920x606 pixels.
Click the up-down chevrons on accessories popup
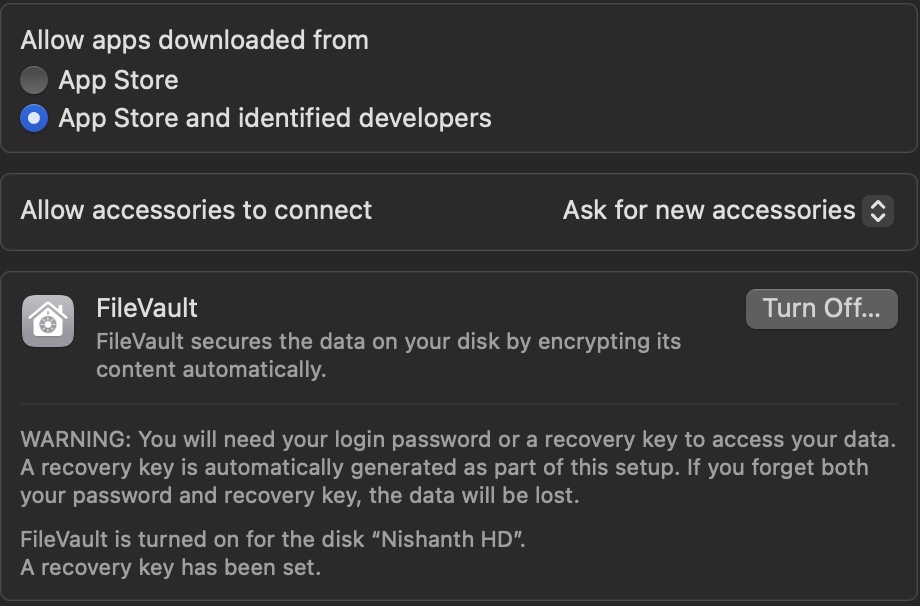(878, 211)
